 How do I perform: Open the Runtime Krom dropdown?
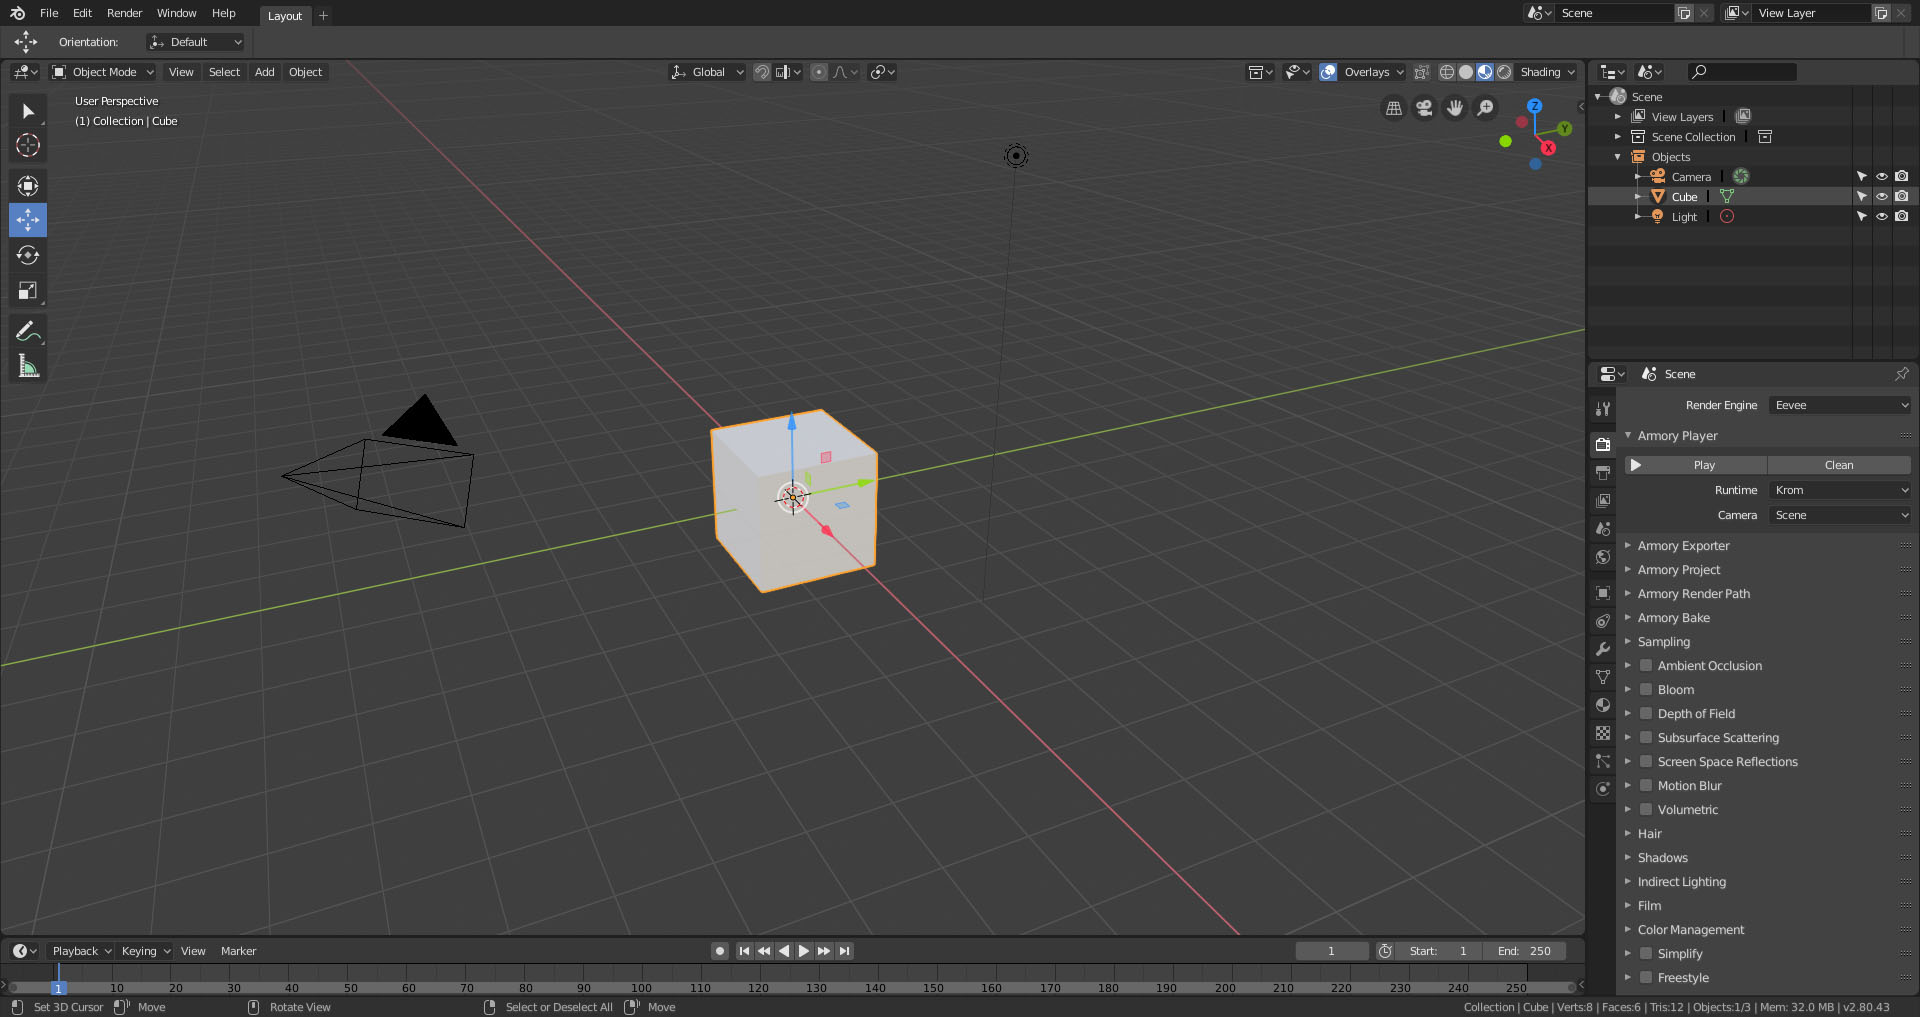[x=1840, y=490]
